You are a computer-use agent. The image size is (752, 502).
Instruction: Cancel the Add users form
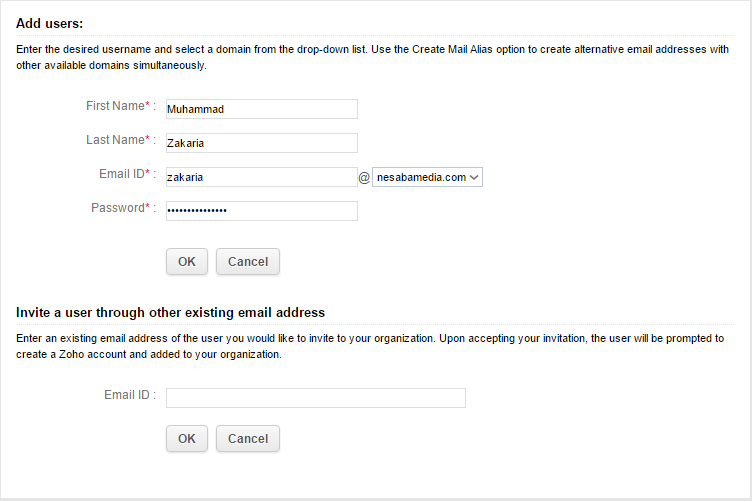[247, 262]
